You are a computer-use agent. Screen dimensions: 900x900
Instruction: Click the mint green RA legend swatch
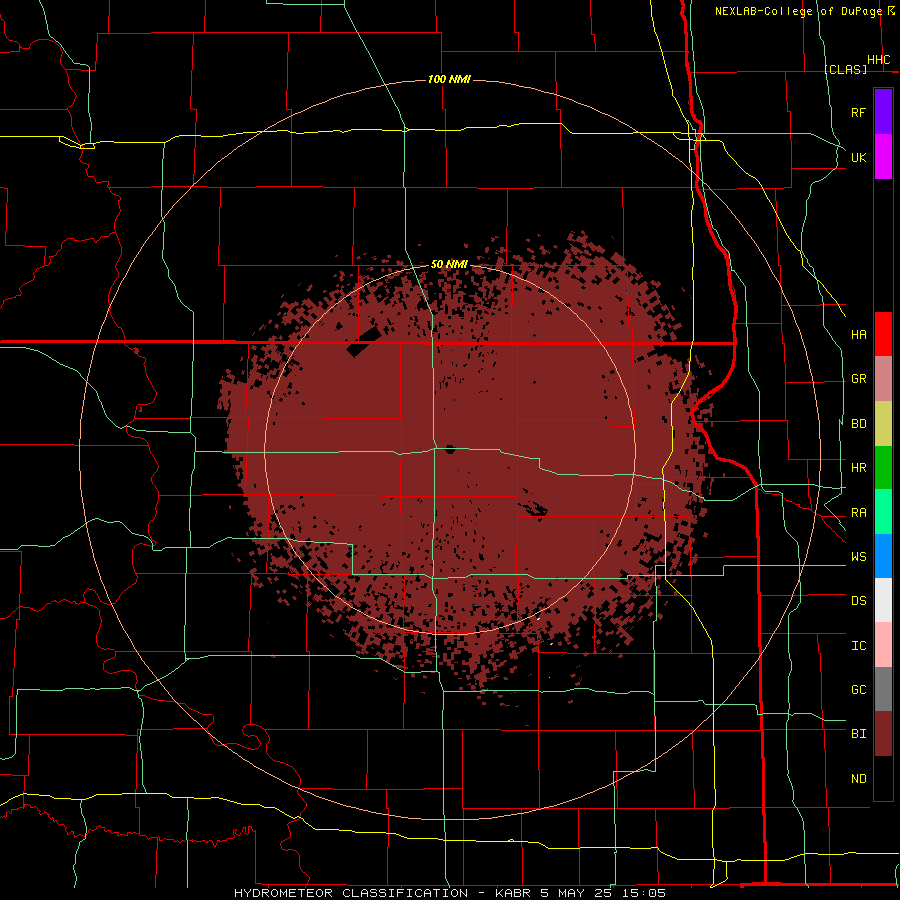point(883,512)
